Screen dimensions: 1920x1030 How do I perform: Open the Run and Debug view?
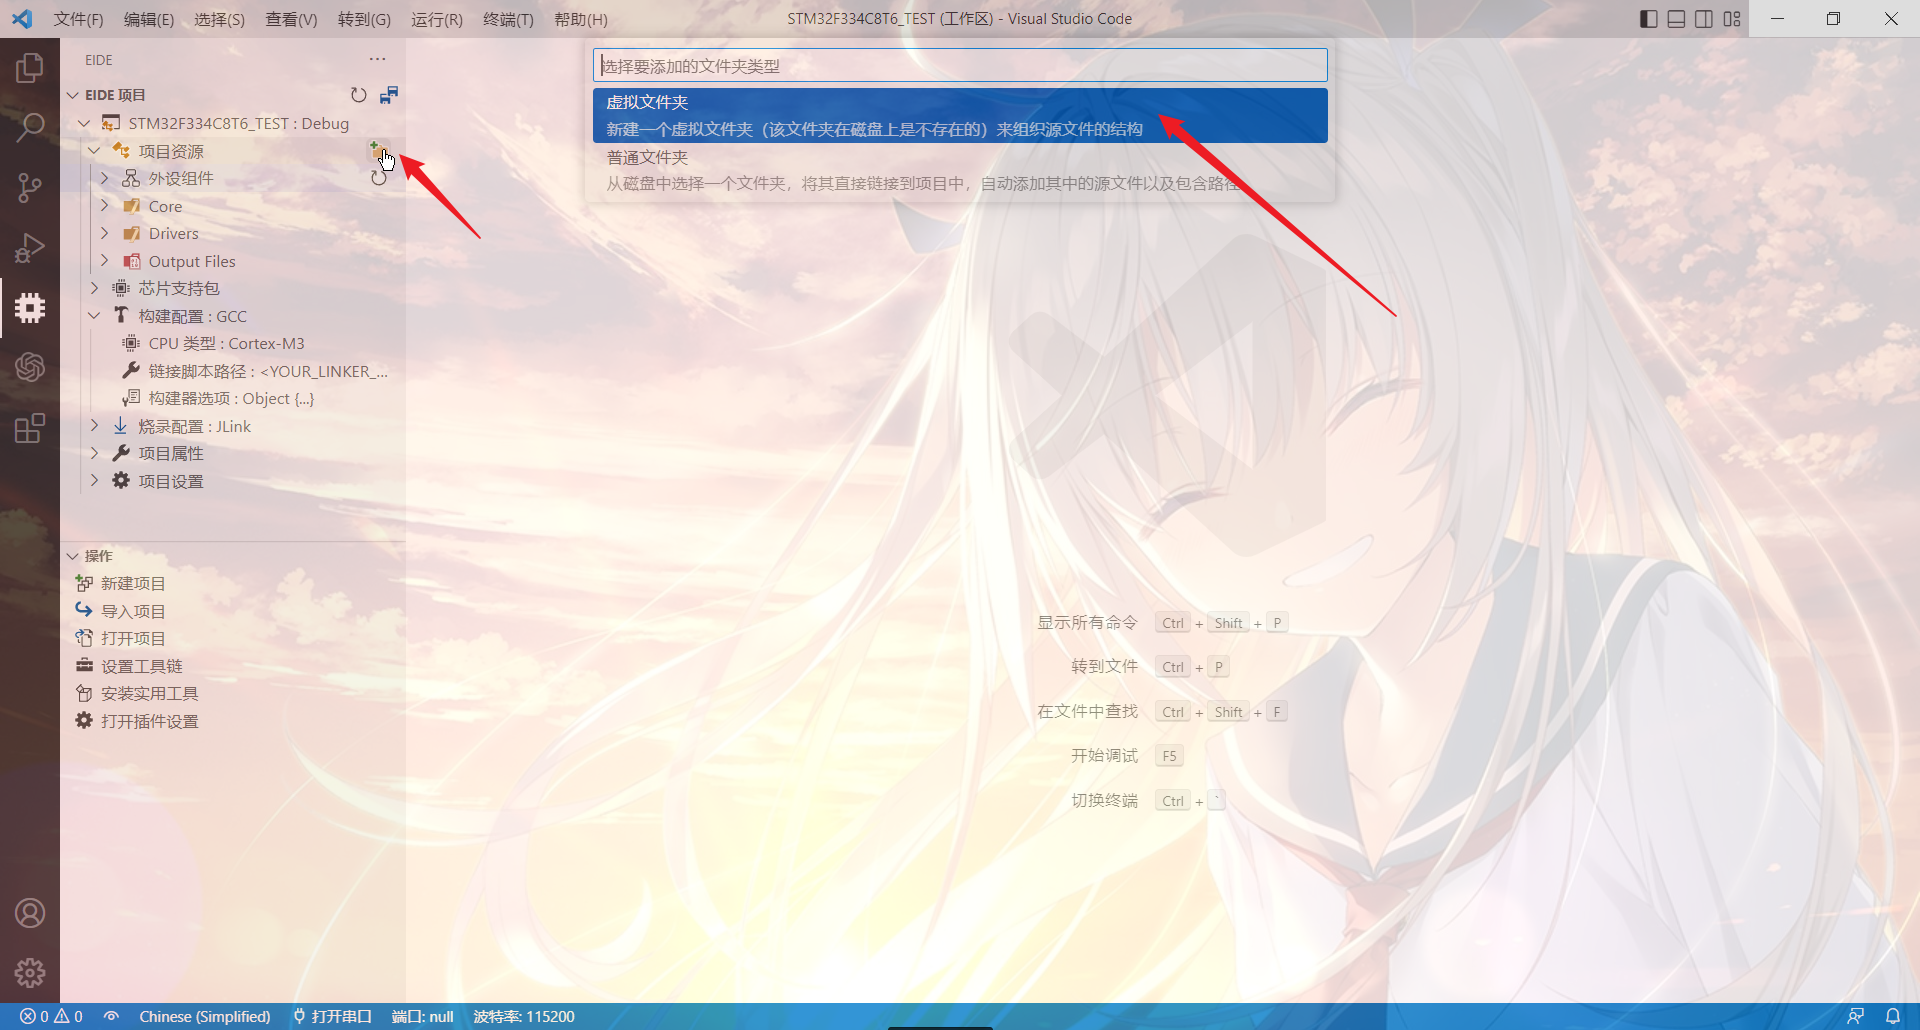tap(30, 247)
